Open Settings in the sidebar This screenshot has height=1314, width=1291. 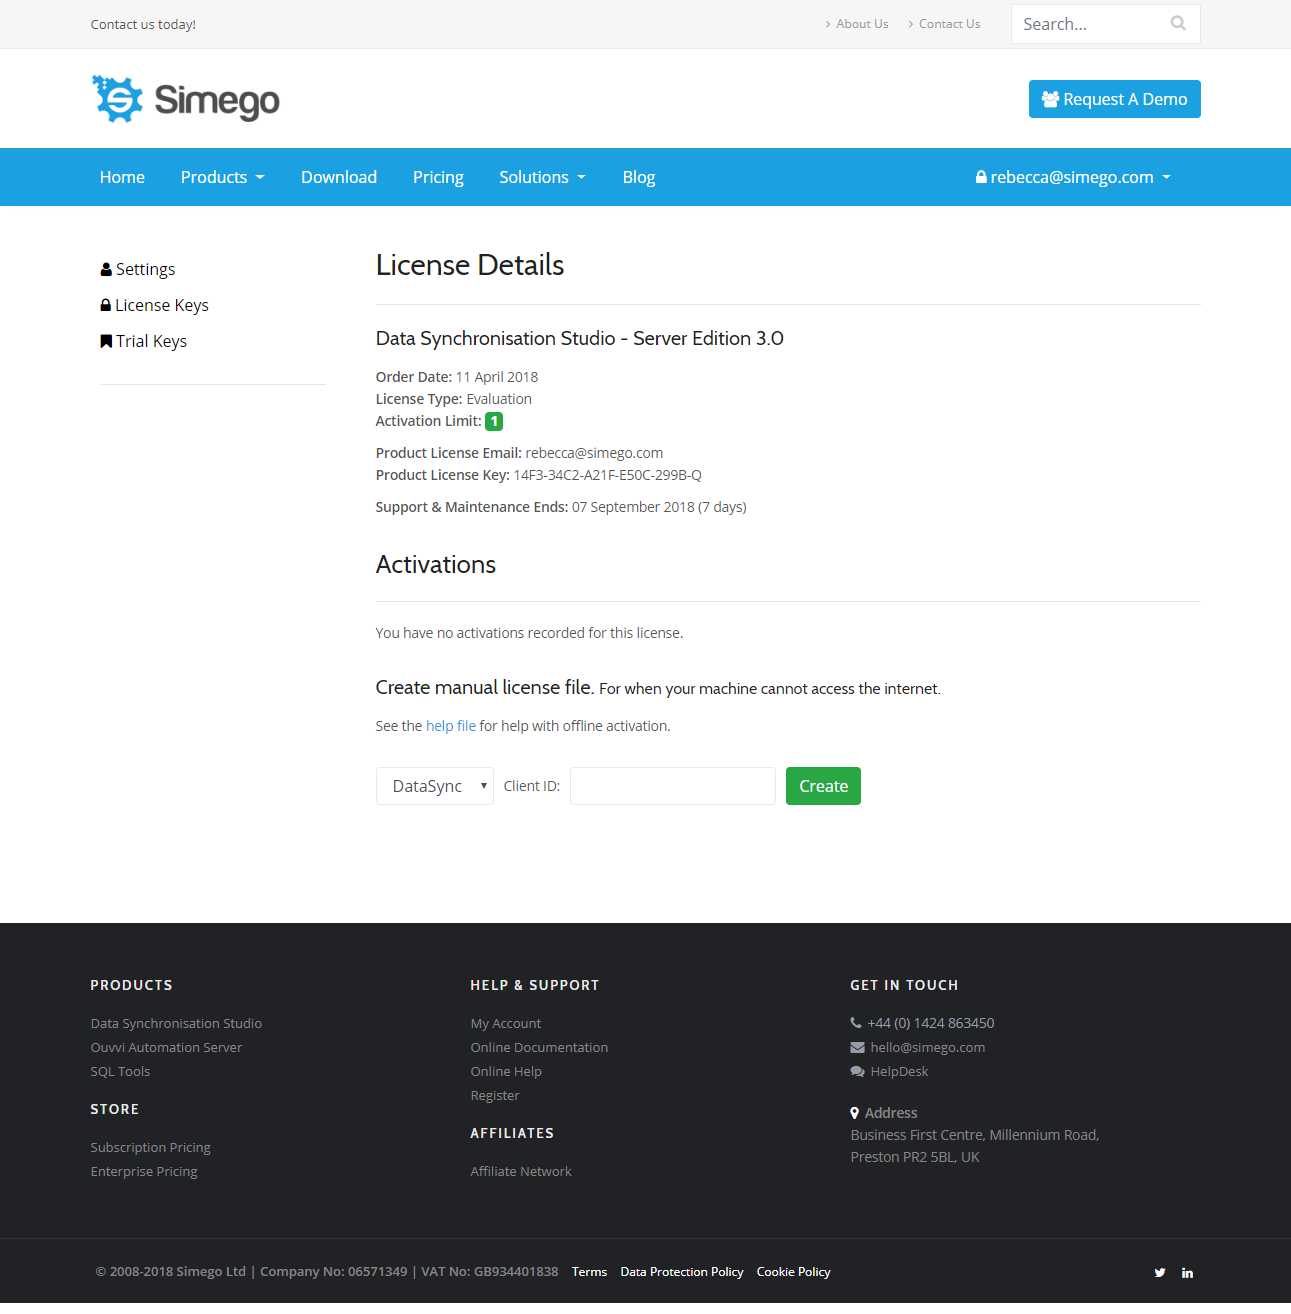click(138, 269)
